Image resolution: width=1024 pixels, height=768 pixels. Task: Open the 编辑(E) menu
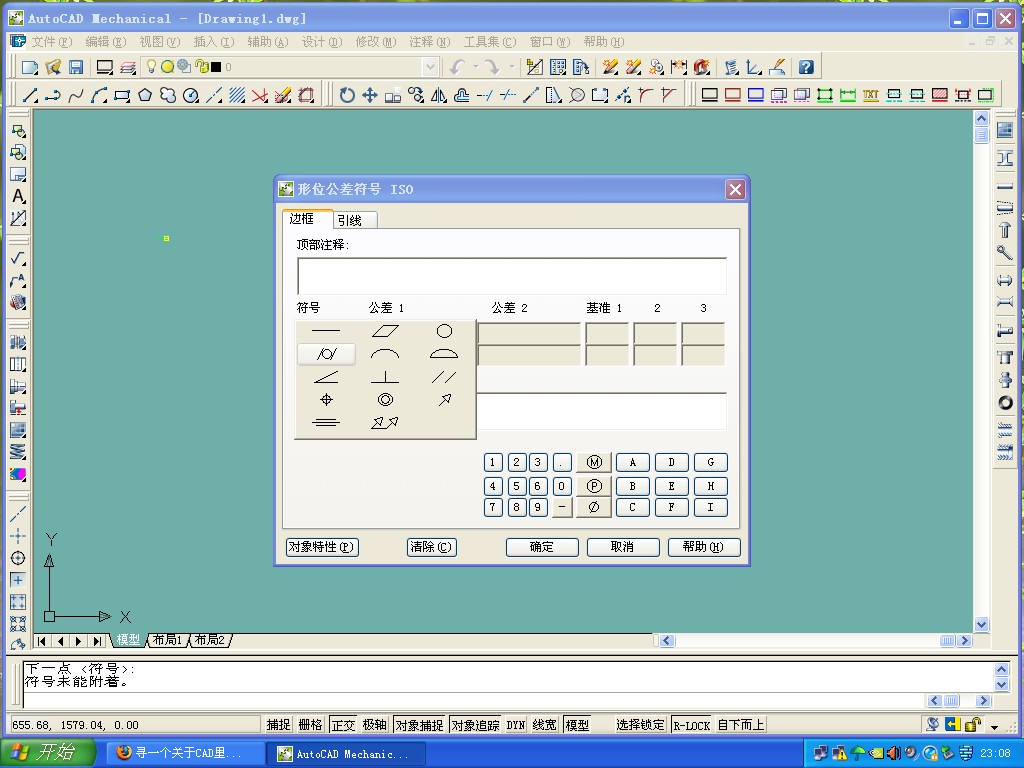click(106, 42)
